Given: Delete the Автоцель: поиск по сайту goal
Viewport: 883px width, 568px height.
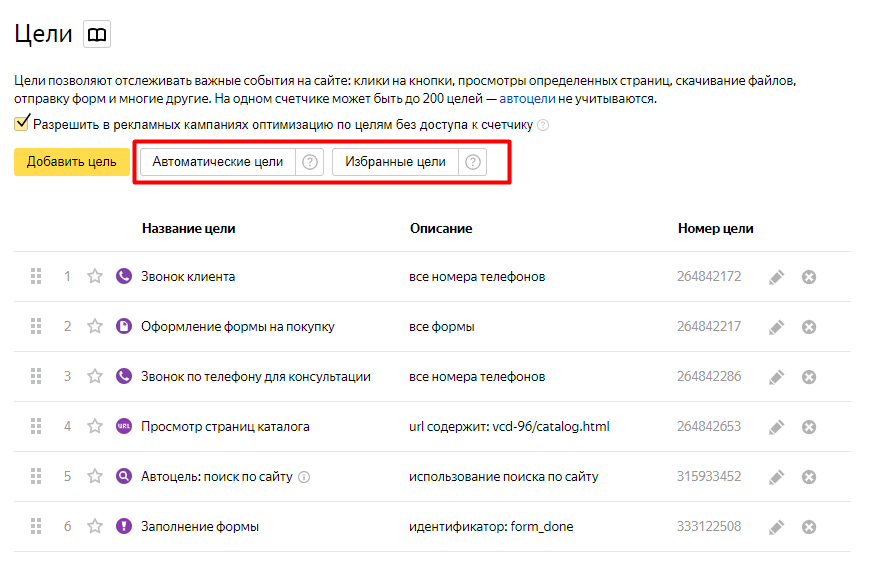Looking at the screenshot, I should click(x=809, y=477).
